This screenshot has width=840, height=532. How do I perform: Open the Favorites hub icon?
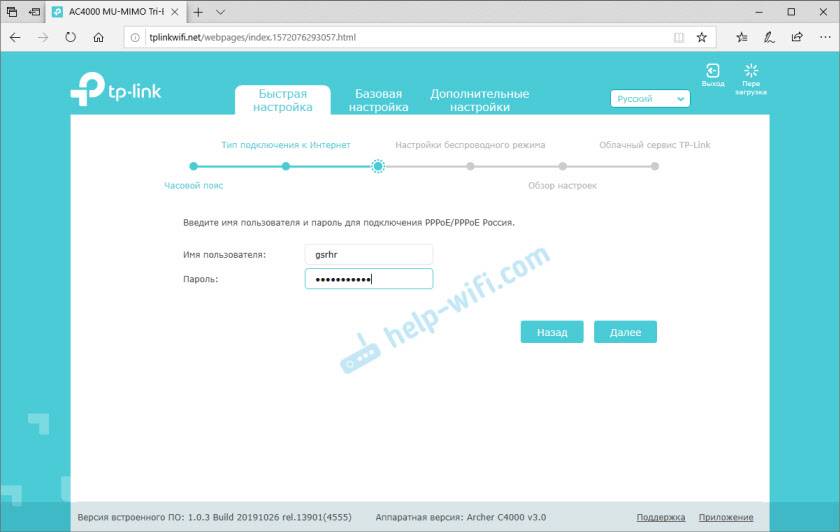click(741, 38)
